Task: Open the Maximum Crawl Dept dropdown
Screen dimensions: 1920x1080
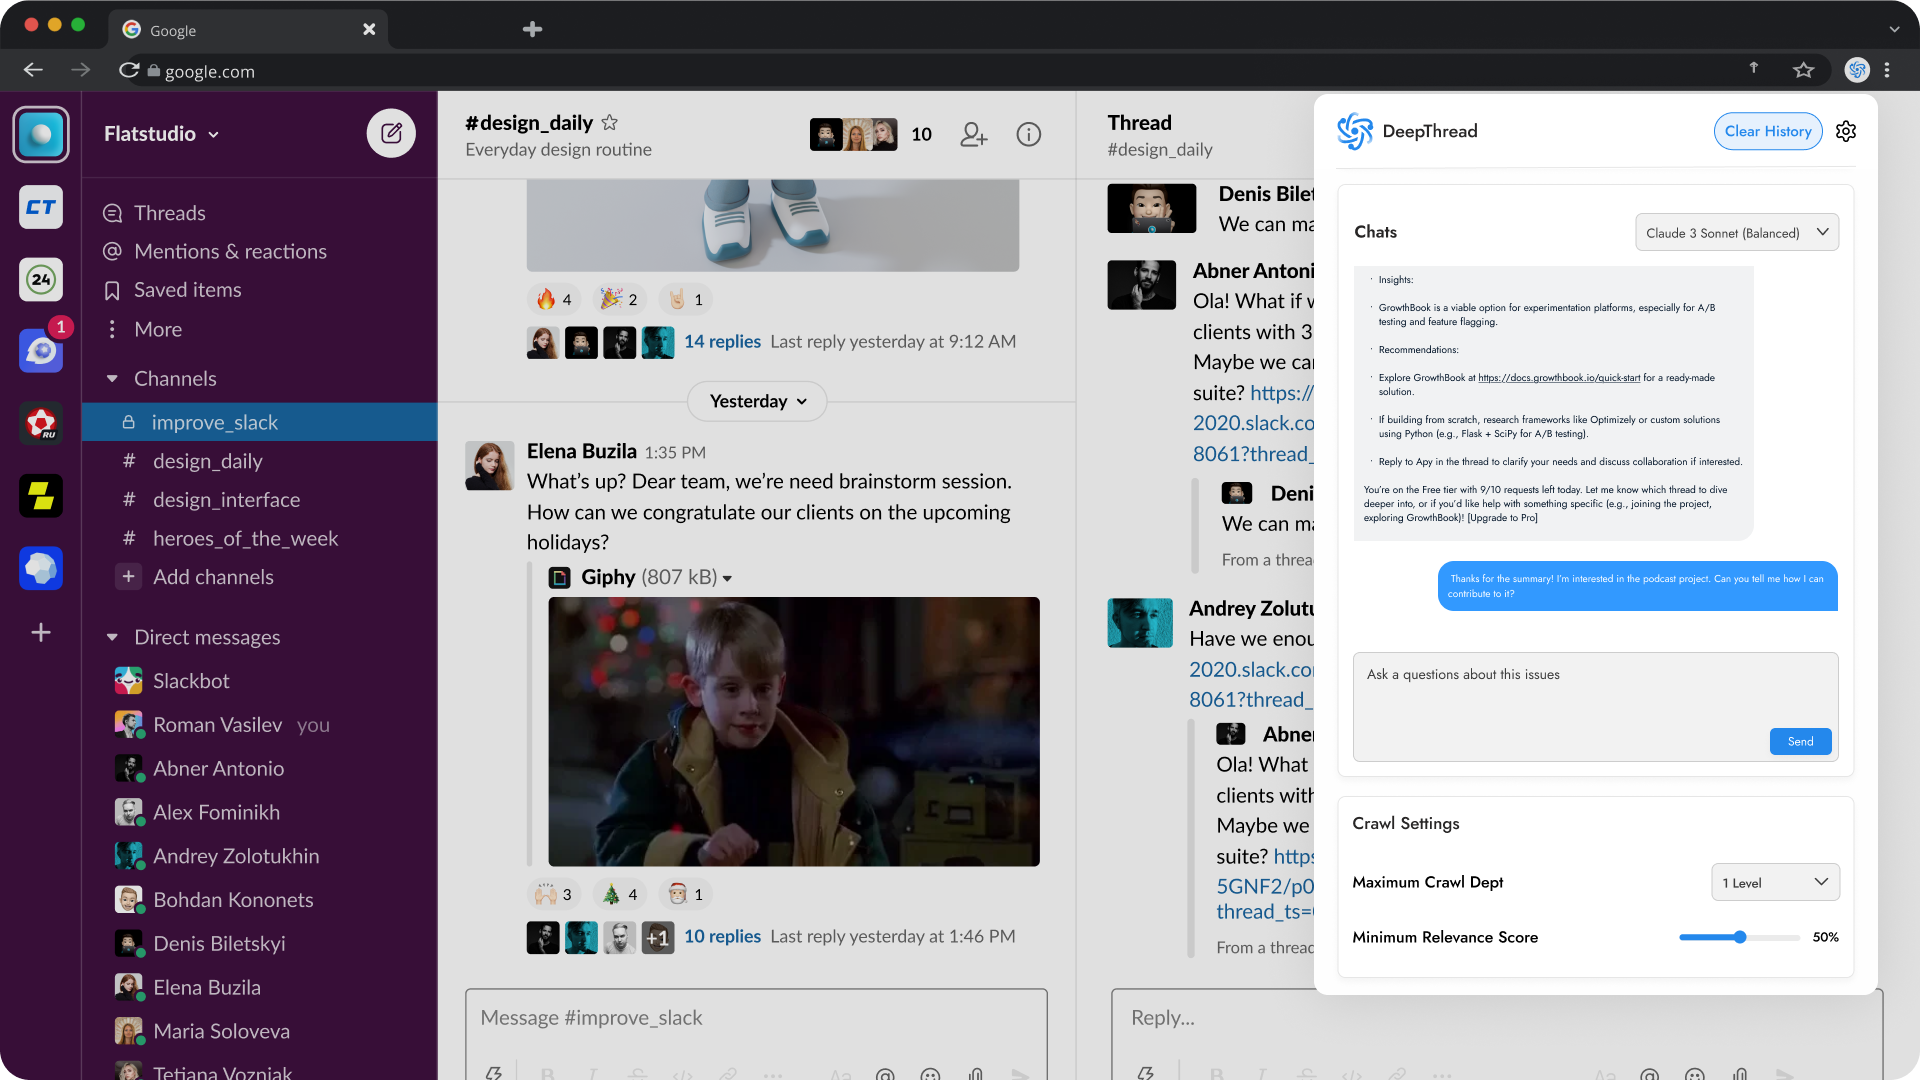Action: [x=1775, y=882]
